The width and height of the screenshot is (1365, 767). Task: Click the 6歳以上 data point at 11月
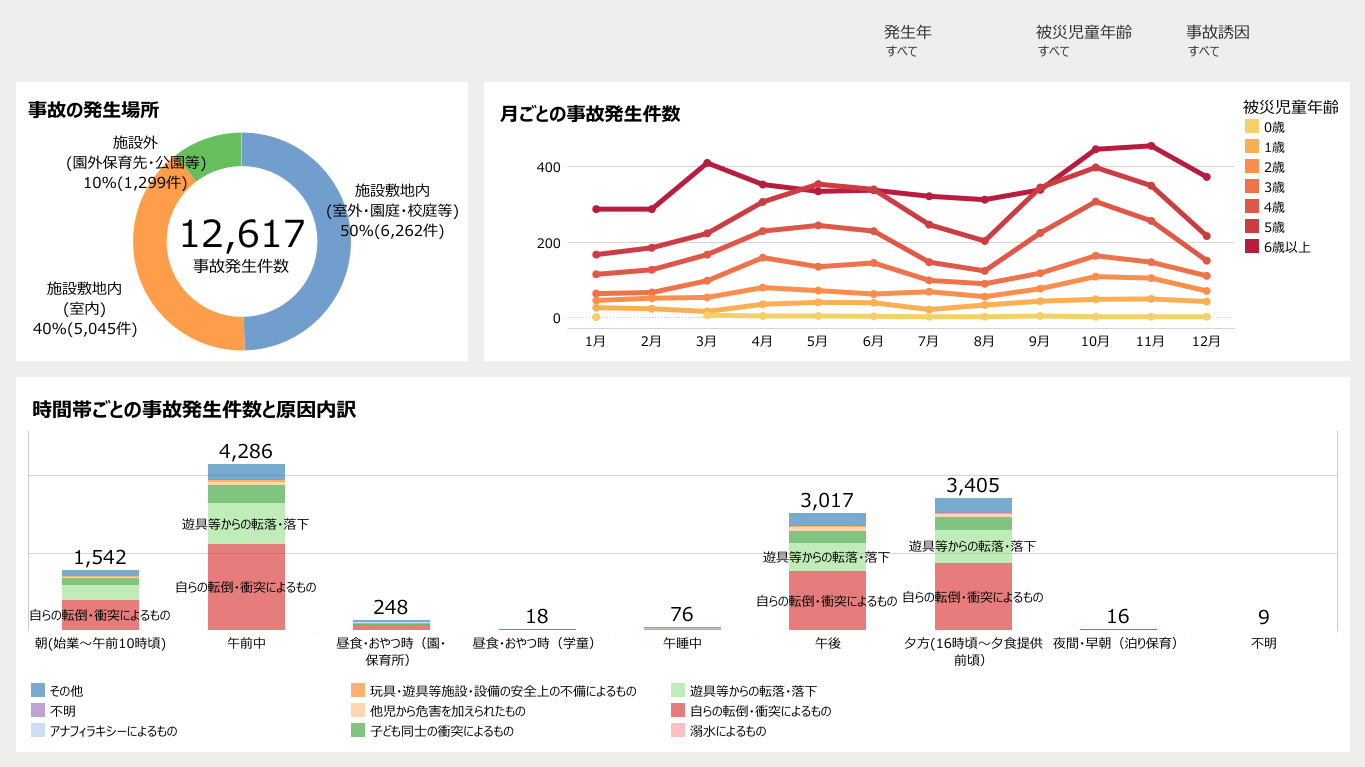(x=1151, y=146)
